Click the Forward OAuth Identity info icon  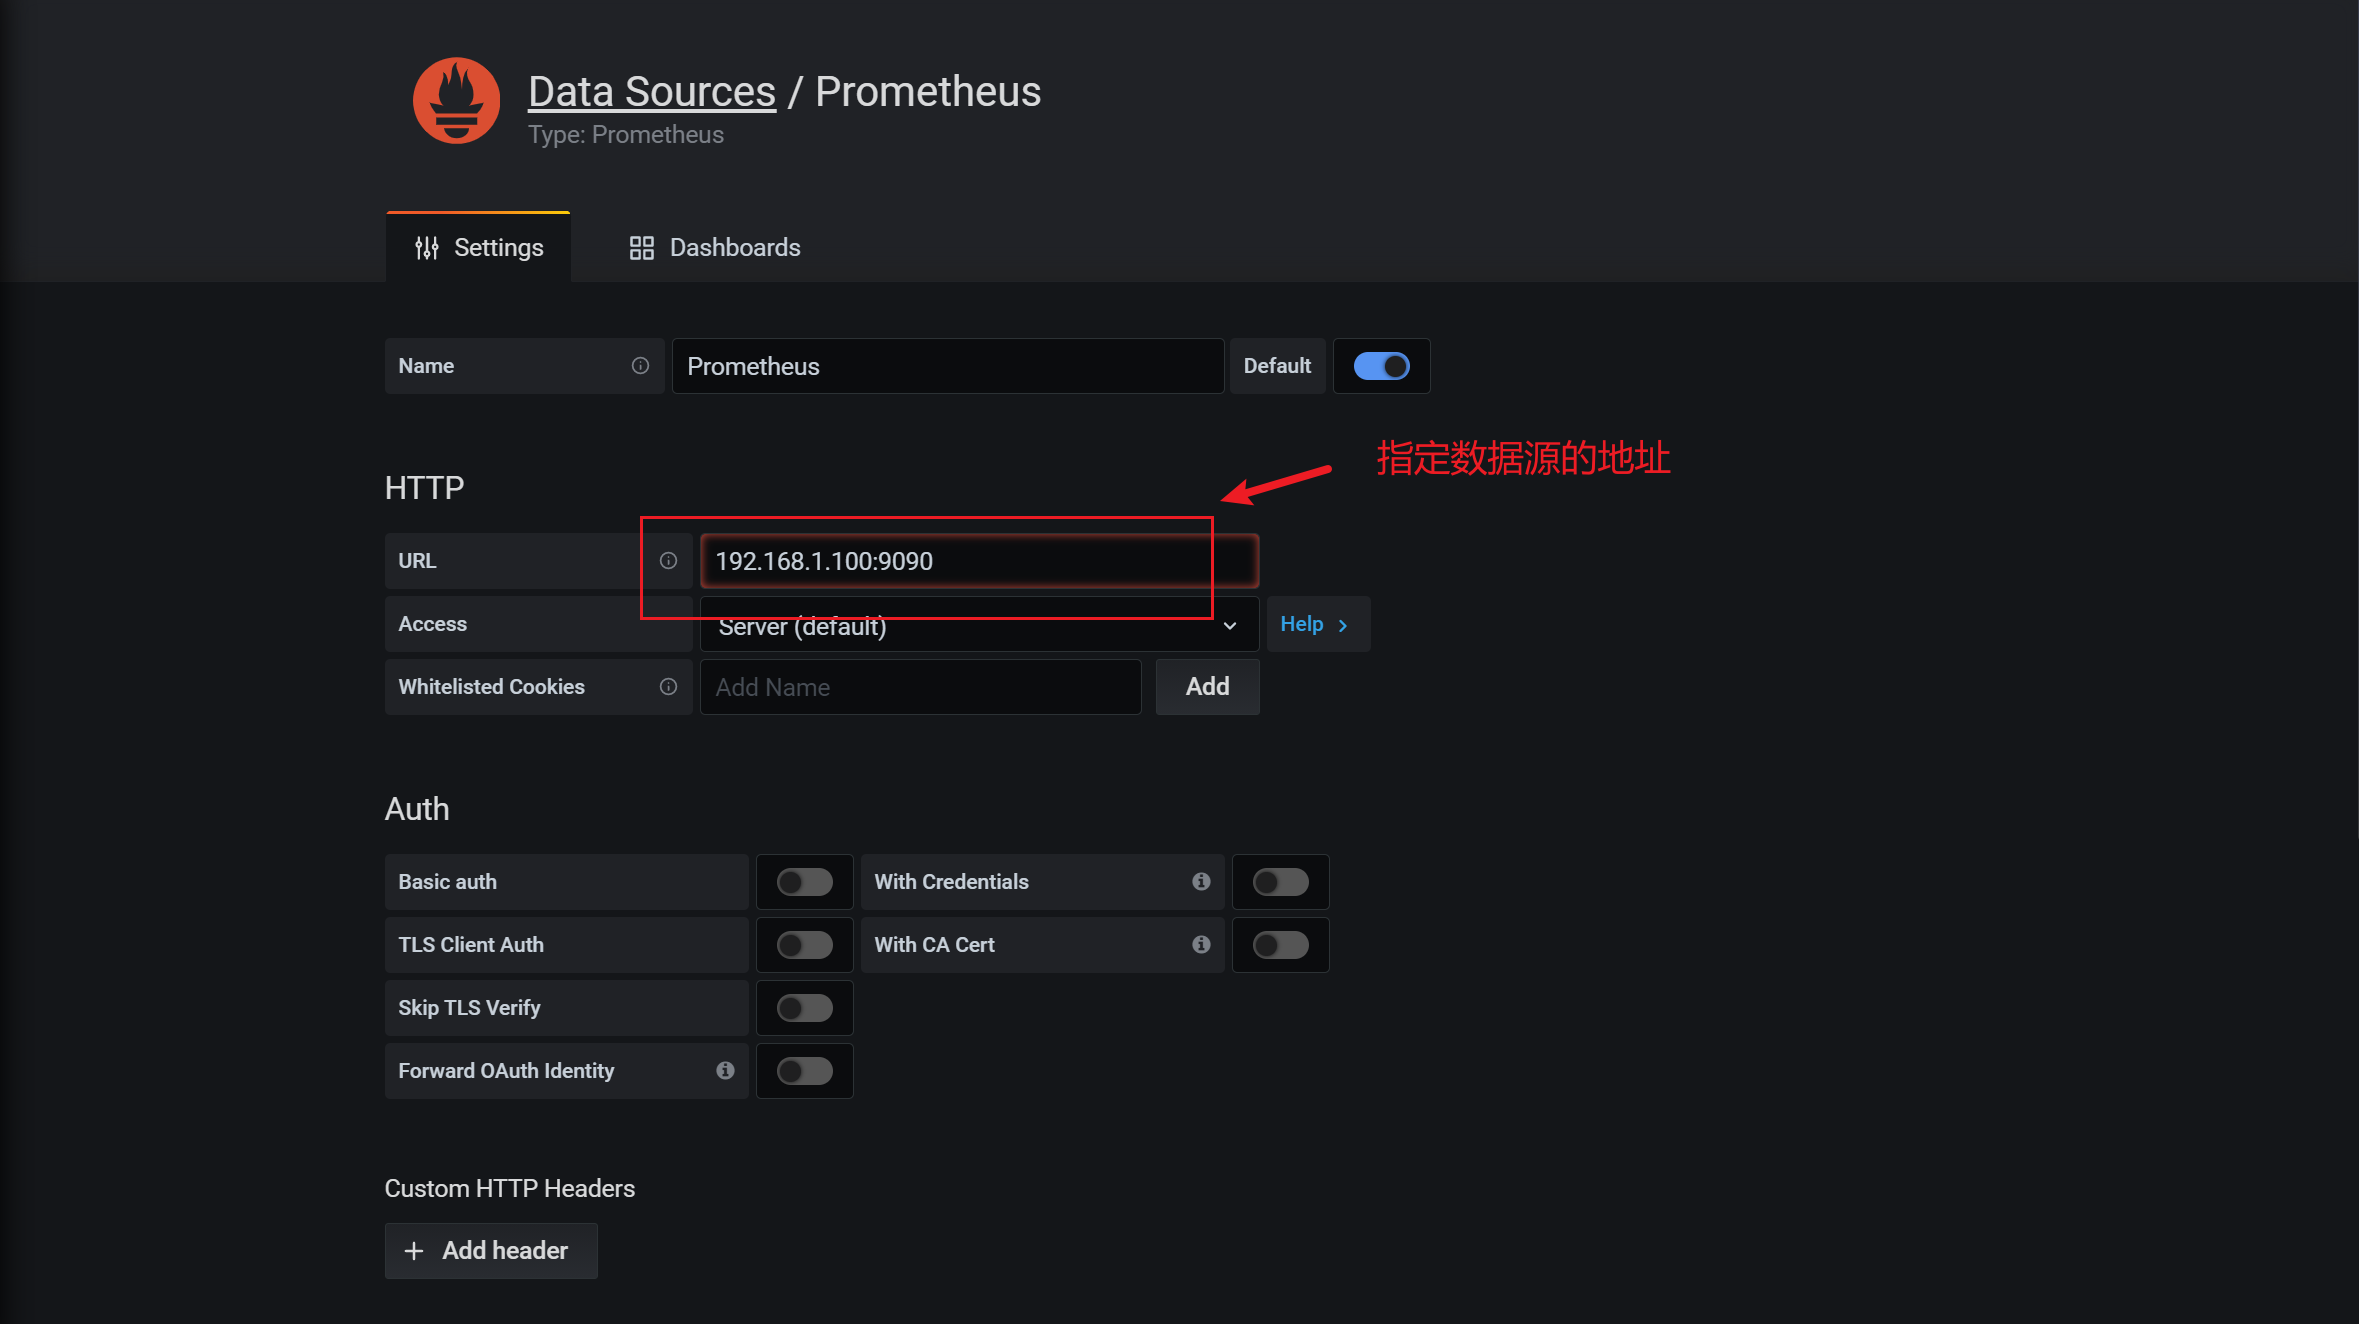[x=725, y=1071]
